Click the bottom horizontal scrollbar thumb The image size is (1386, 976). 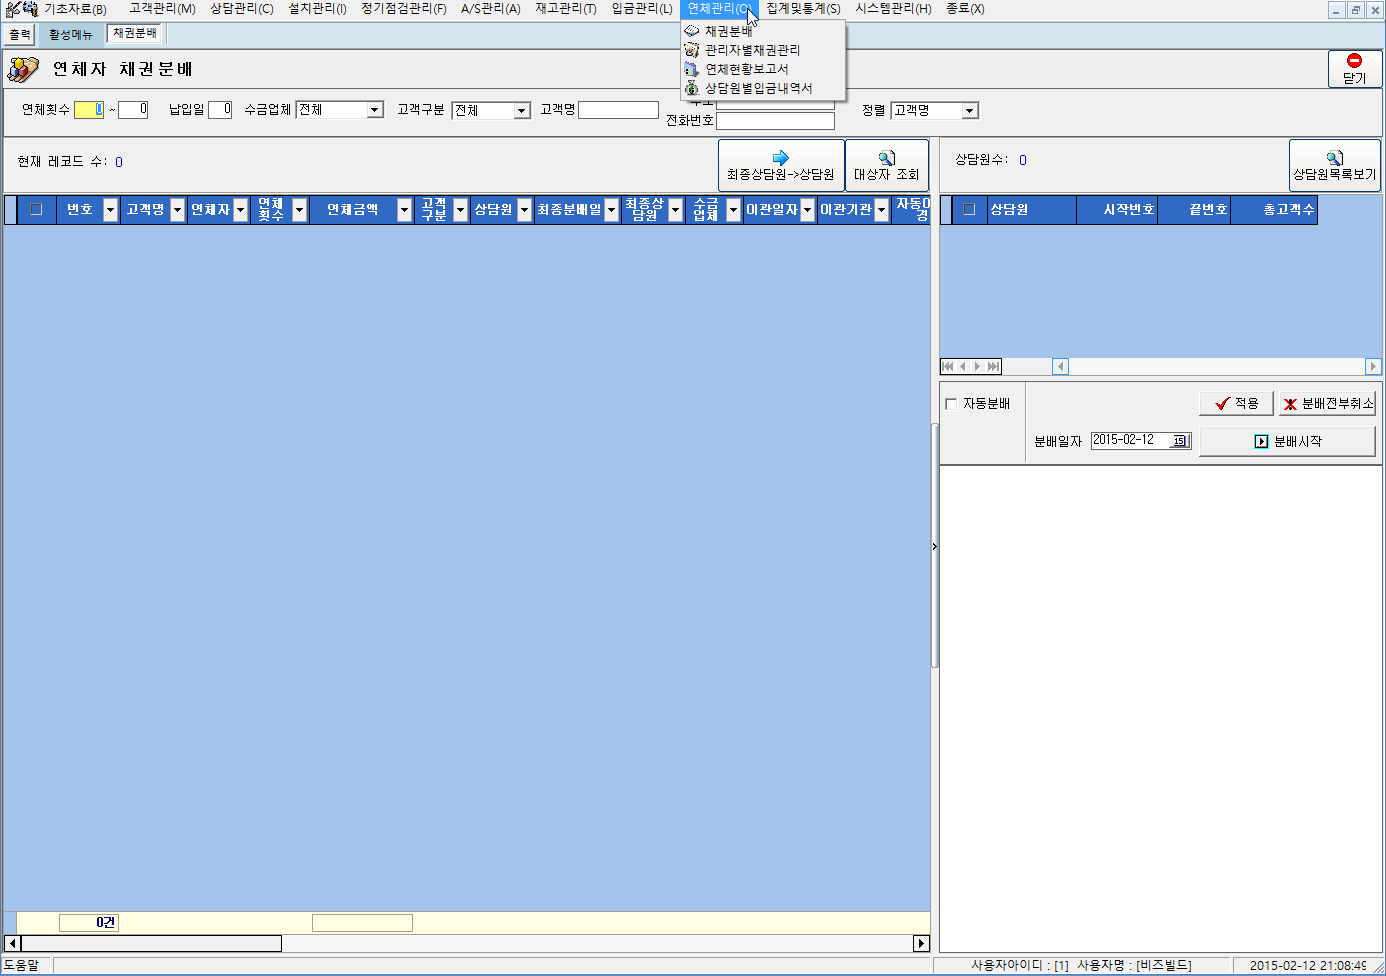[151, 943]
